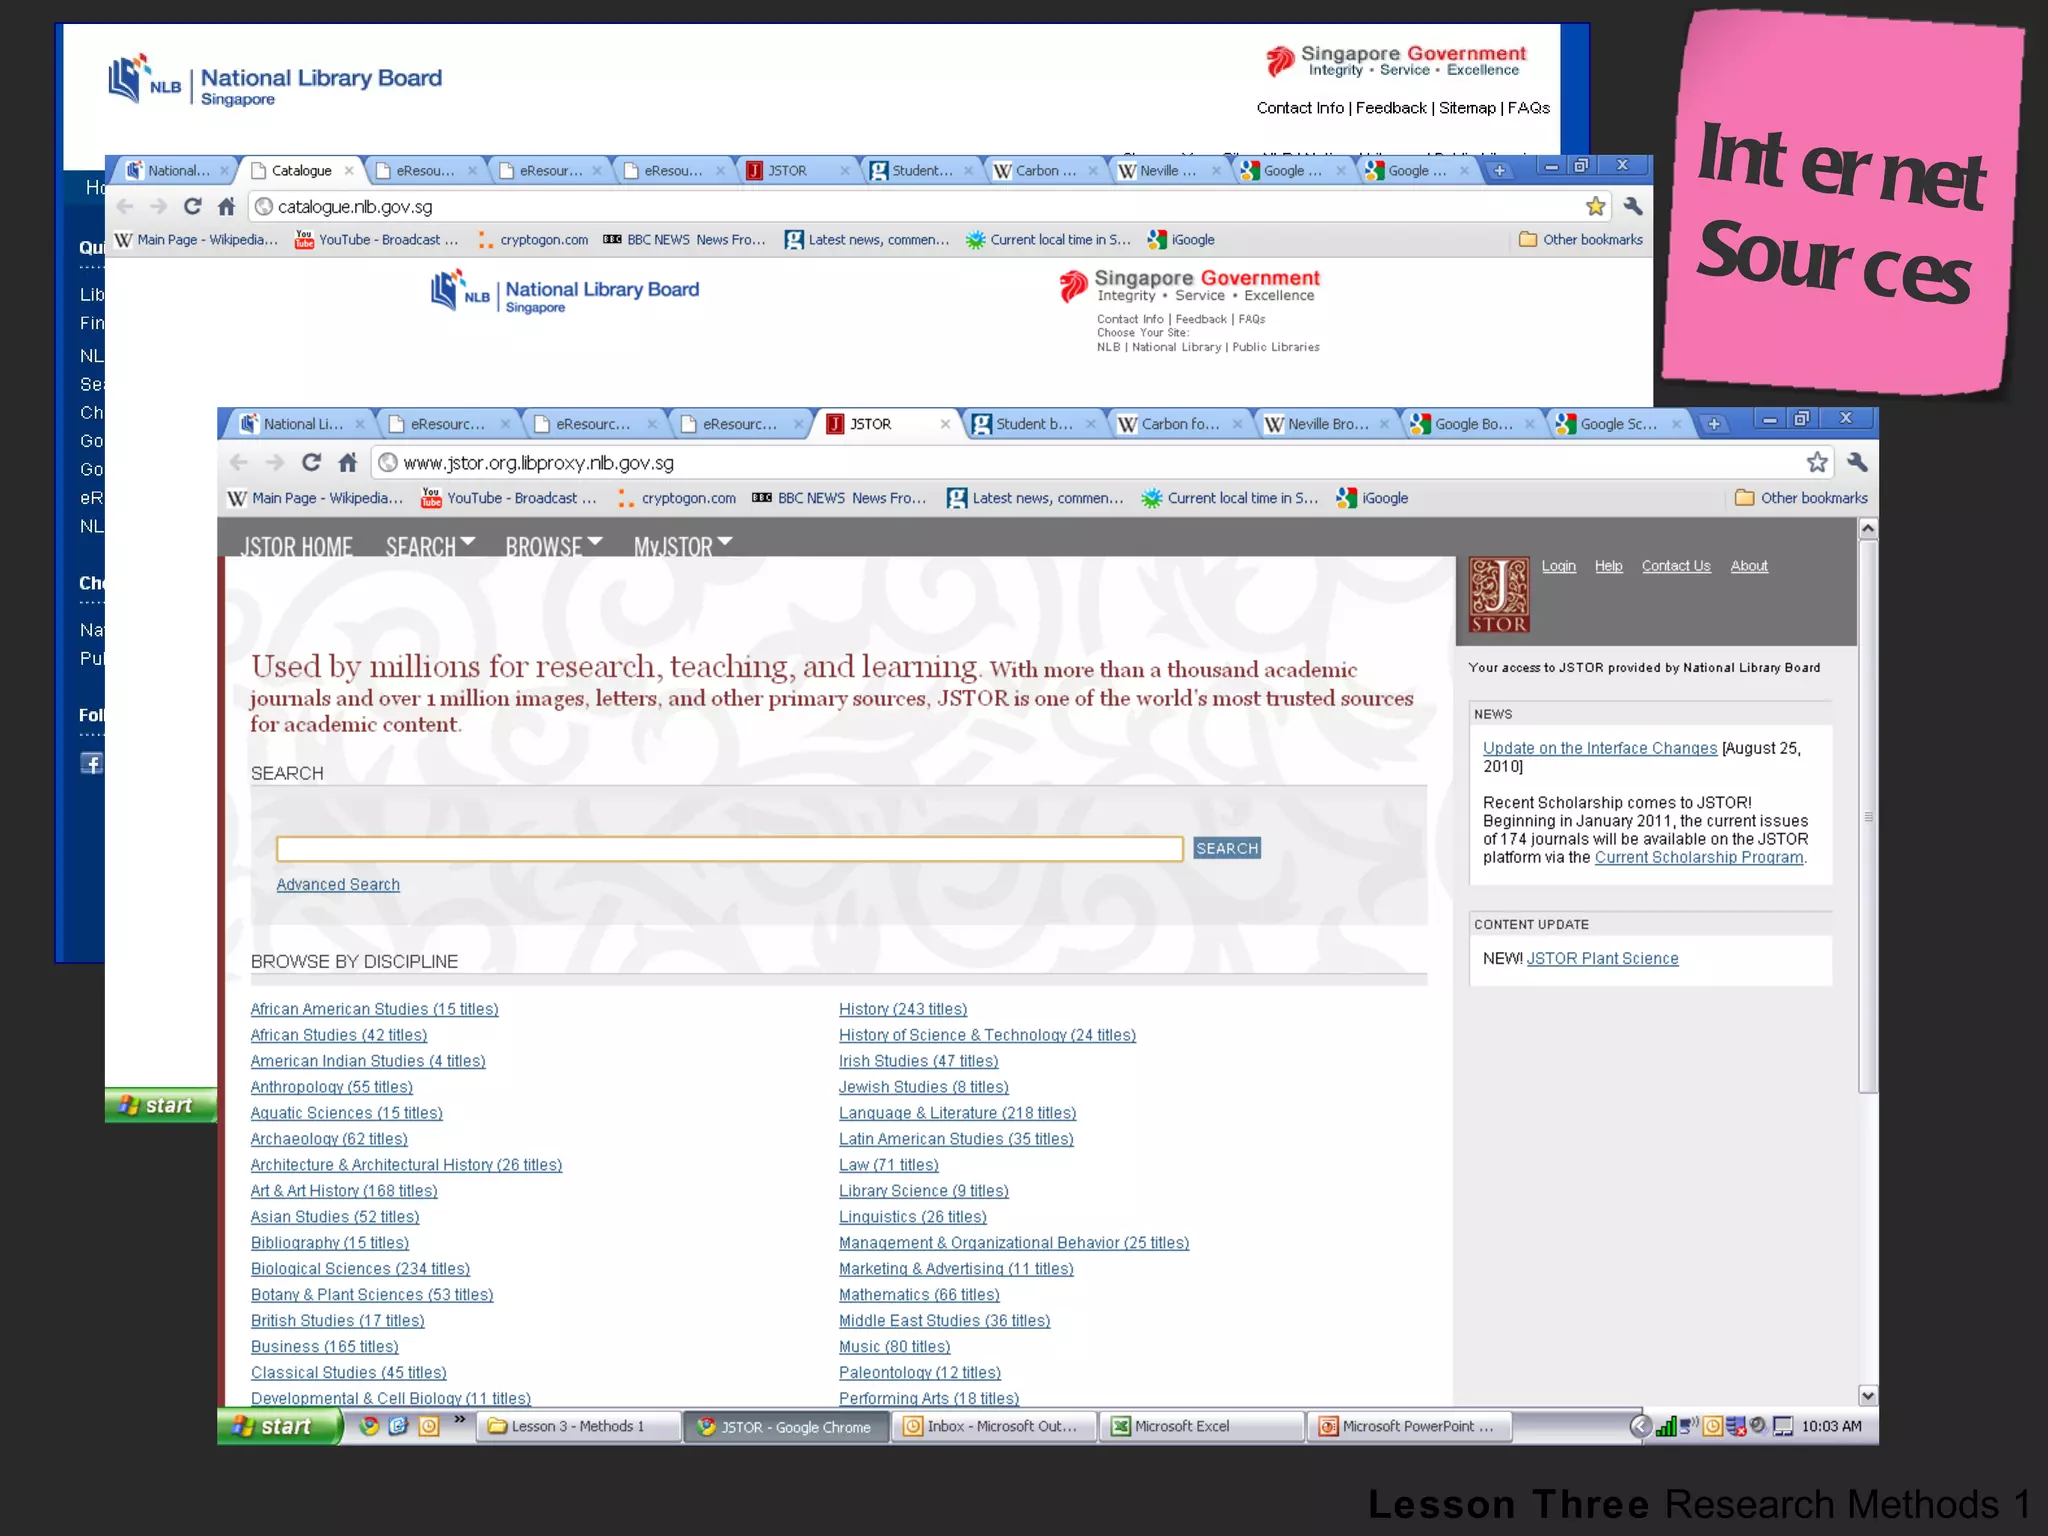Screen dimensions: 2048x1536
Task: Click the JSTOR SEARCH button
Action: pyautogui.click(x=1227, y=848)
